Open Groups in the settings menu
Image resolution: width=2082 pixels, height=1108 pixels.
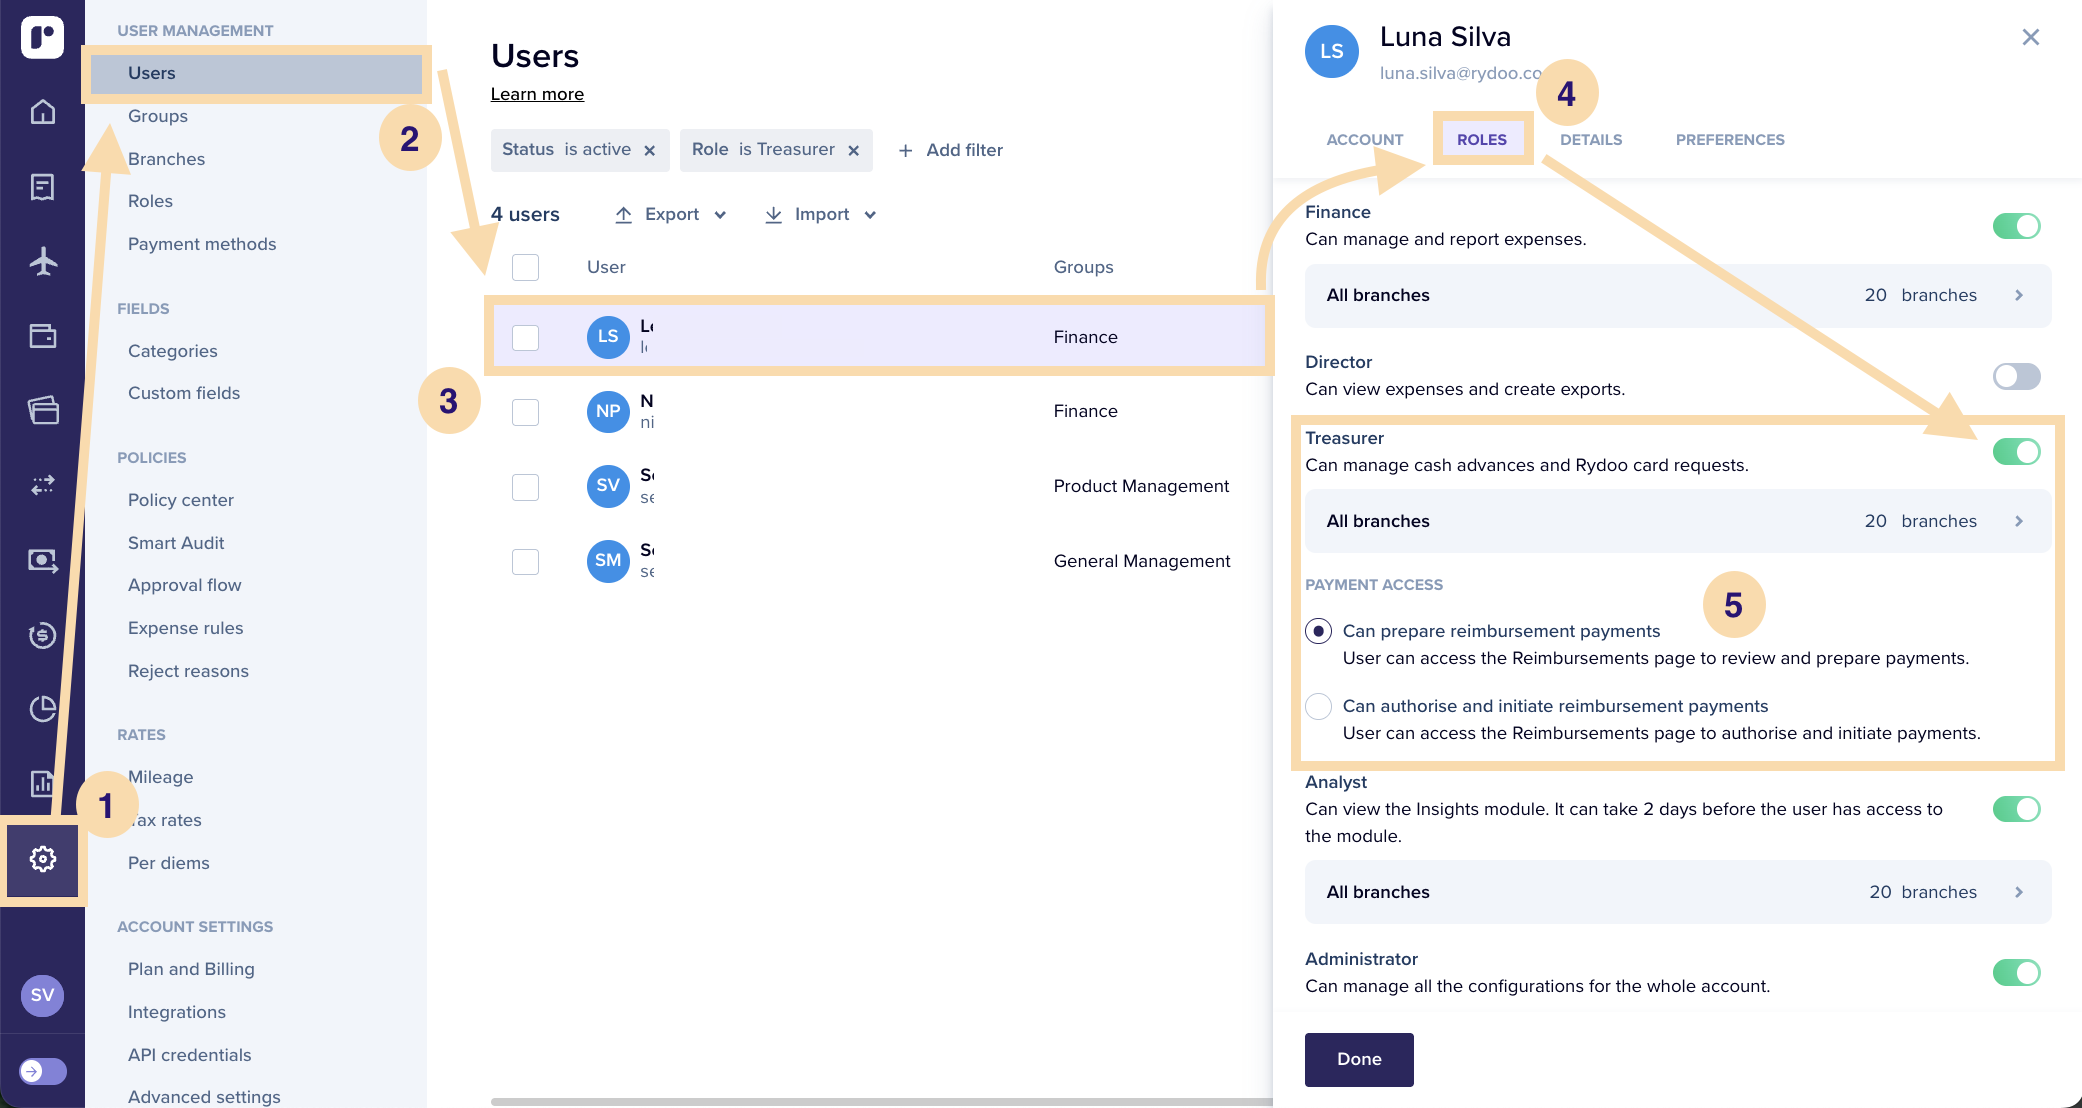coord(158,116)
